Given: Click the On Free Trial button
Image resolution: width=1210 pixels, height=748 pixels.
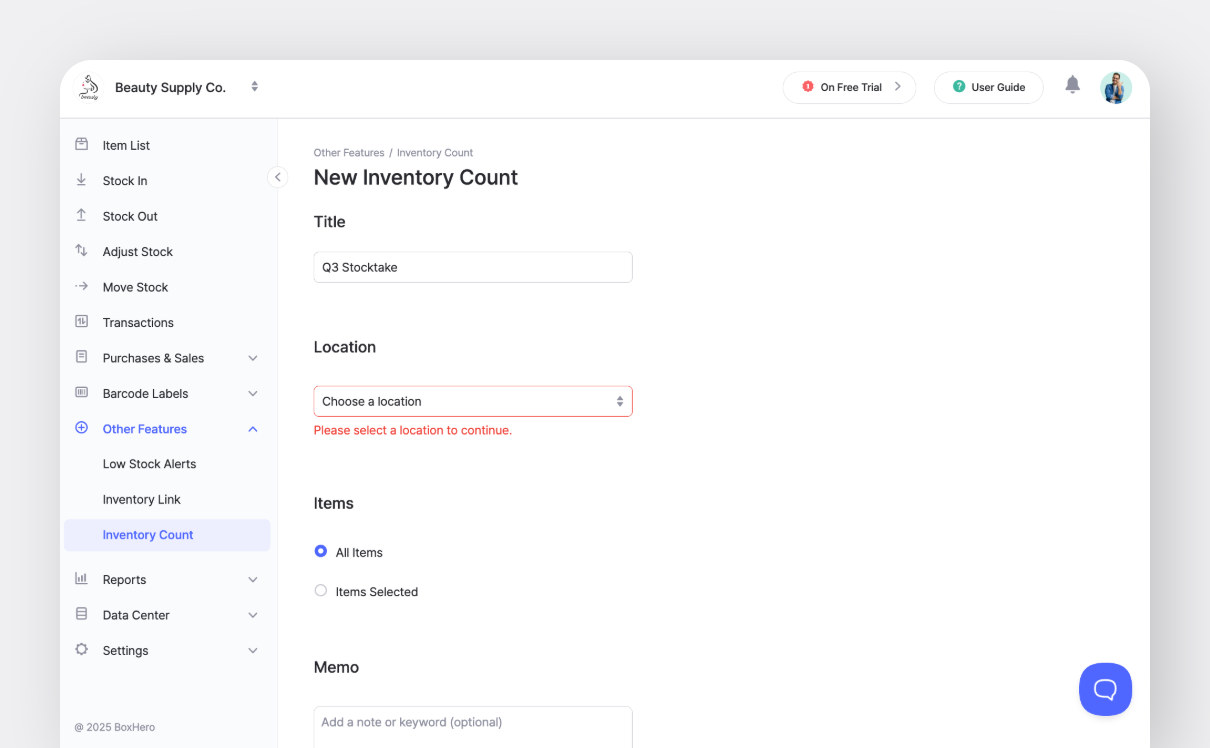Looking at the screenshot, I should click(x=849, y=87).
